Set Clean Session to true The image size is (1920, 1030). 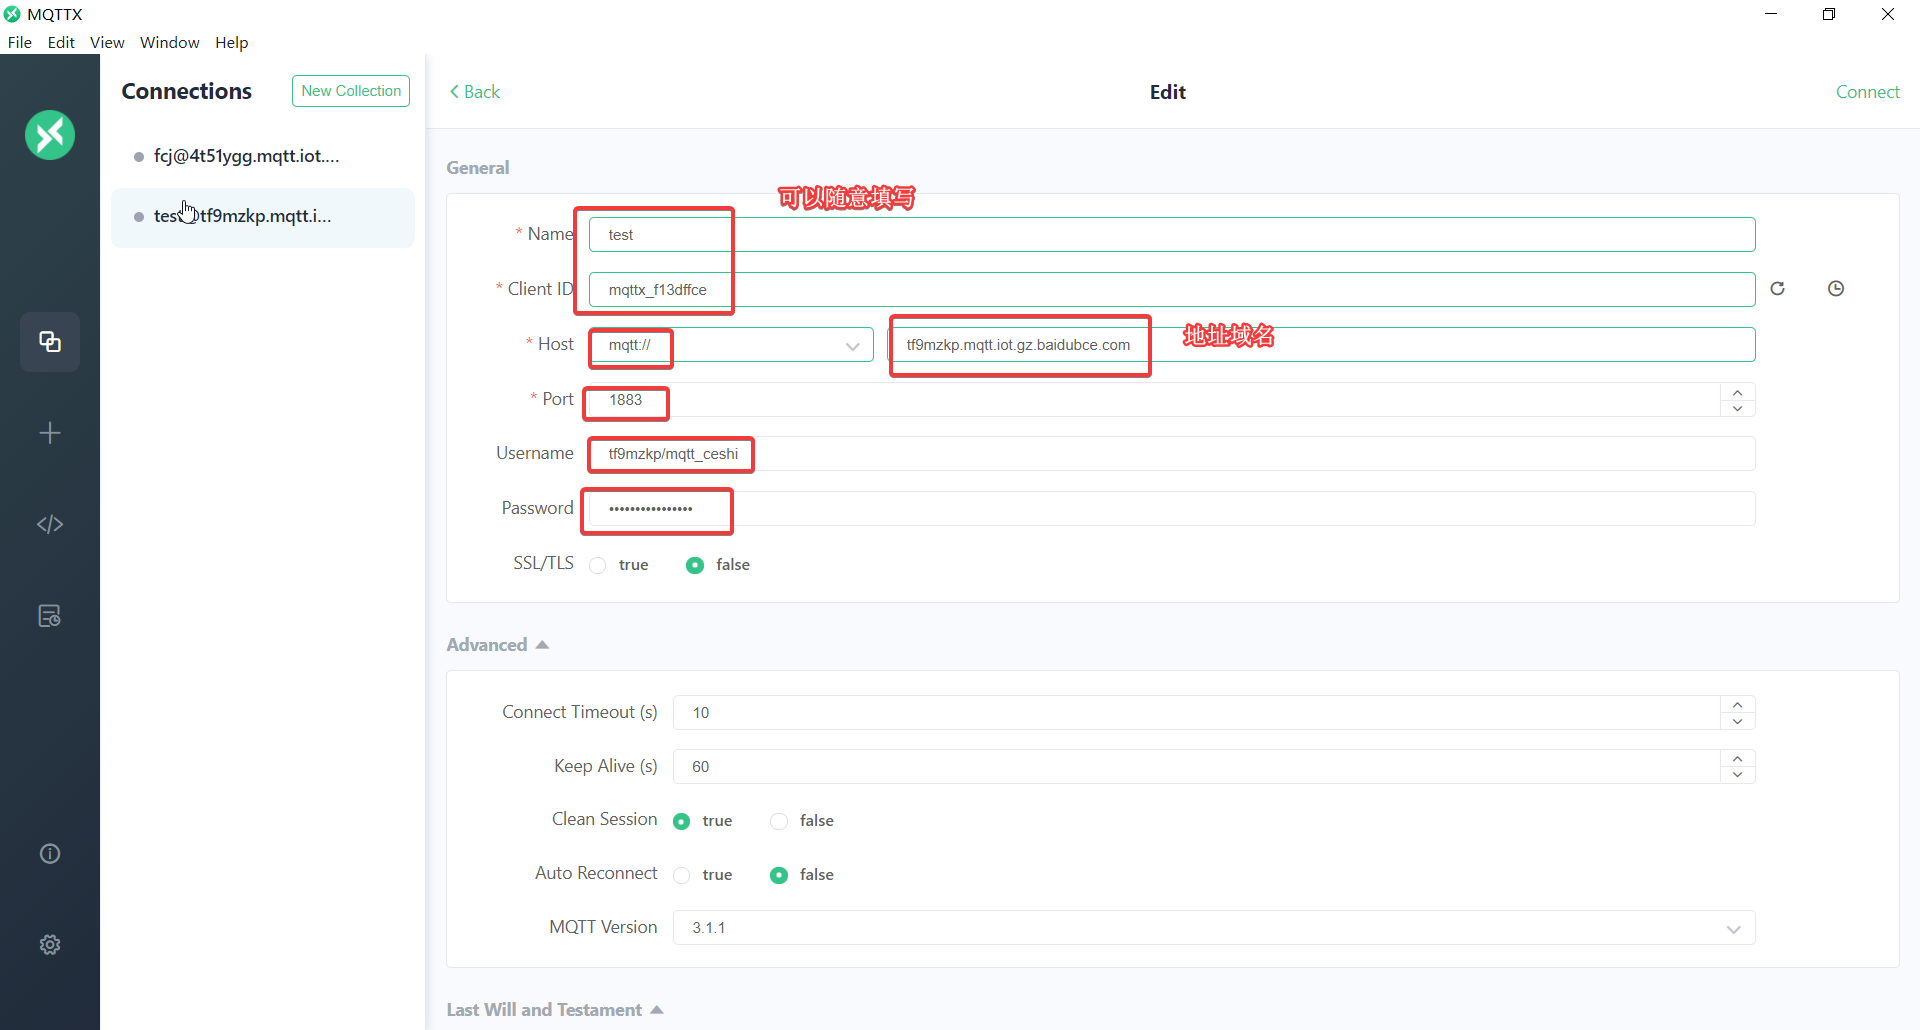682,821
